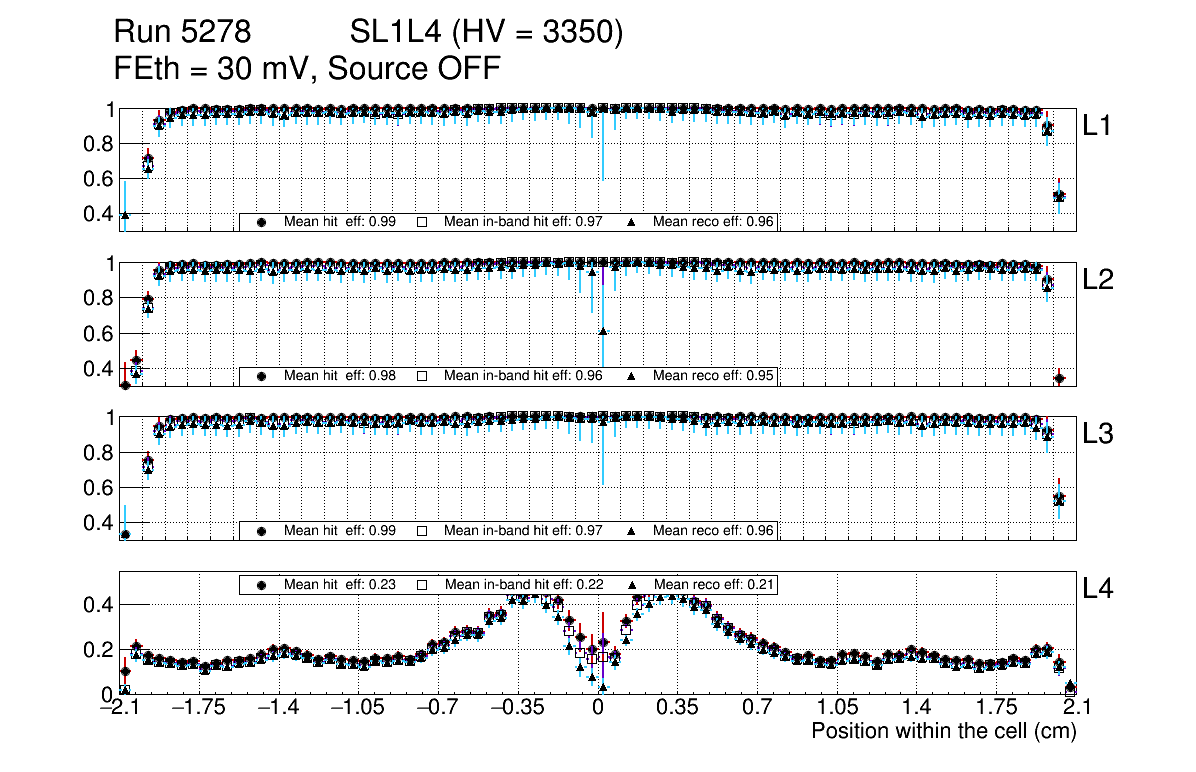Click the open square marker in L1 legend
Screen dimensions: 1196x772
click(x=422, y=222)
